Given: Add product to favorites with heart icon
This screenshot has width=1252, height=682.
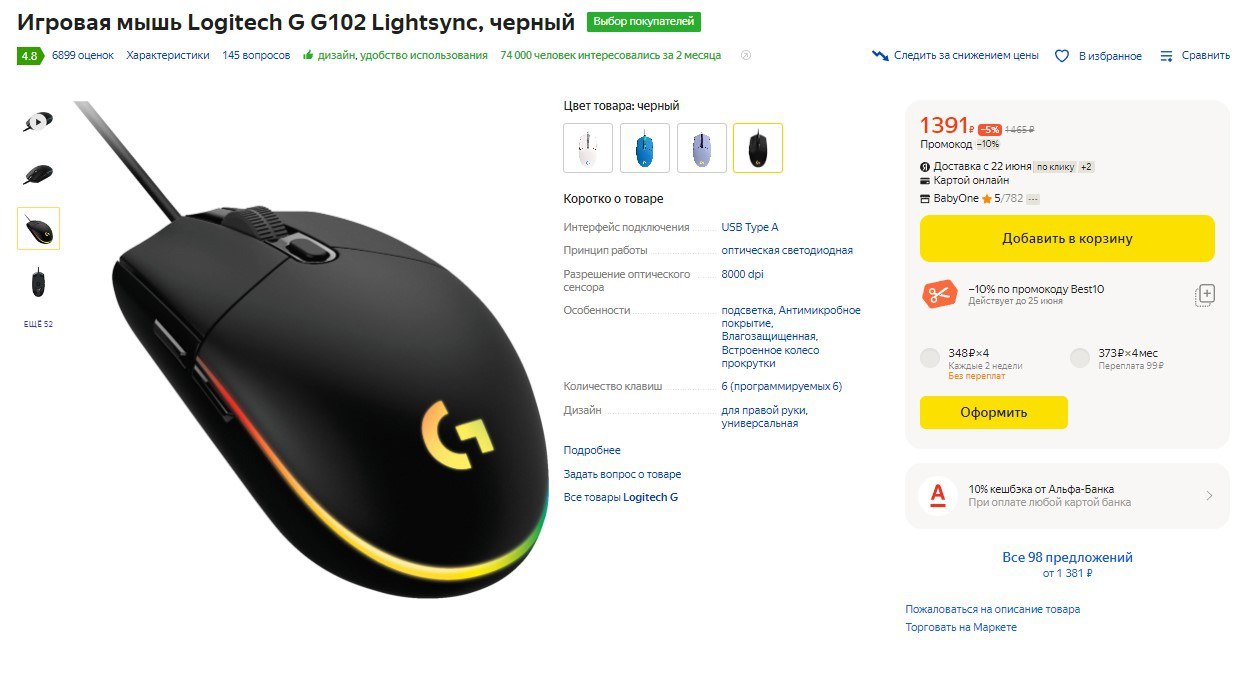Looking at the screenshot, I should 1062,56.
